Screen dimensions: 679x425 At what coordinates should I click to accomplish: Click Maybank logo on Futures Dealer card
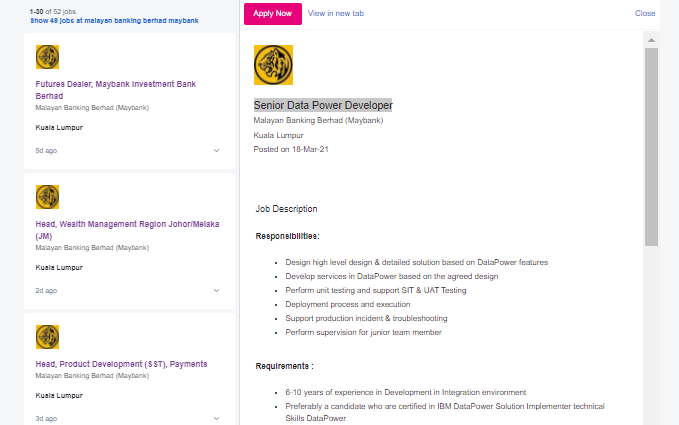pyautogui.click(x=47, y=57)
